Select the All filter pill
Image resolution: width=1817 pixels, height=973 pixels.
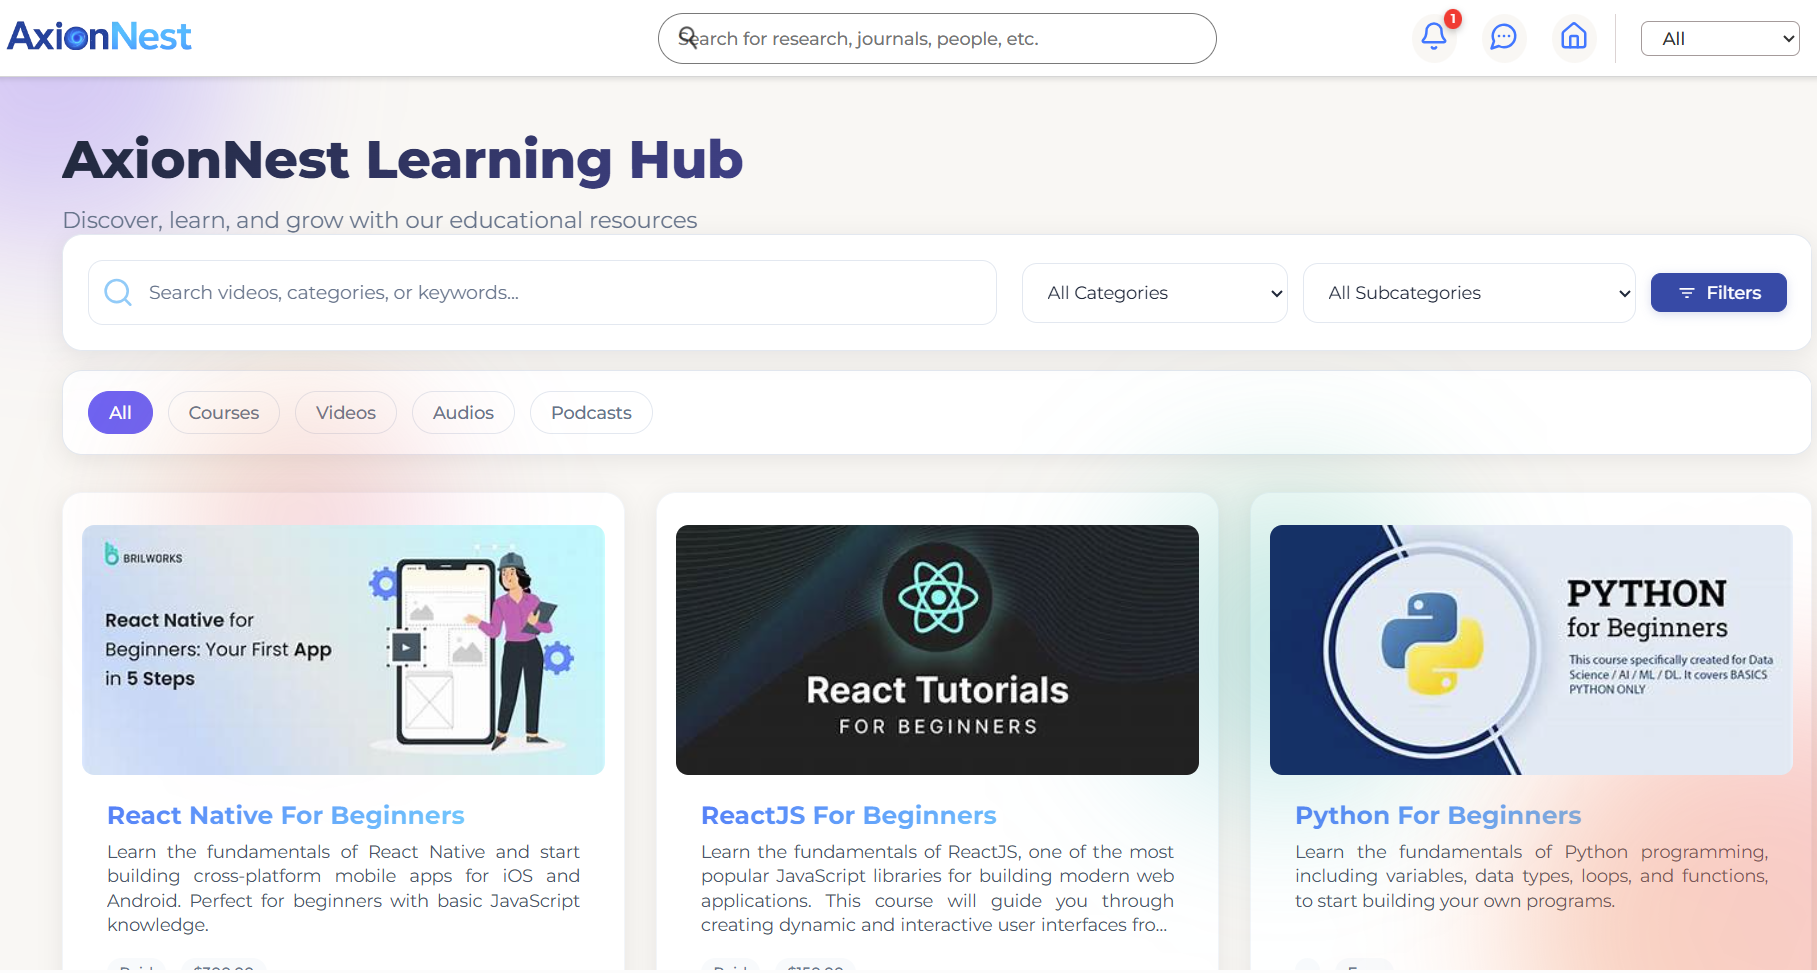tap(120, 413)
